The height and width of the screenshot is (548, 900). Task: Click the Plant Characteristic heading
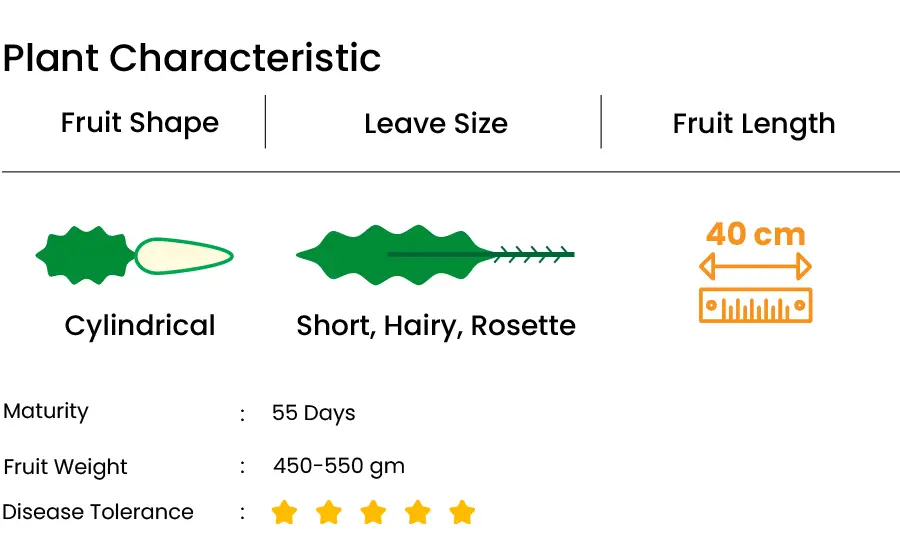click(x=192, y=58)
